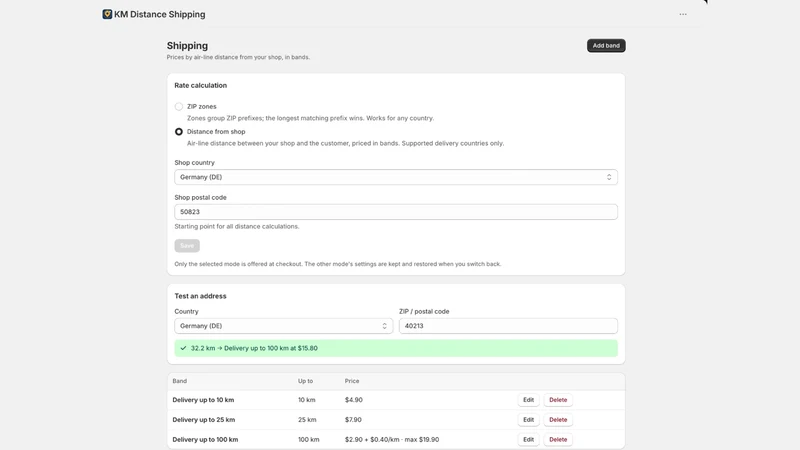Open the Shop country dropdown
Viewport: 800px width, 450px height.
[x=396, y=177]
